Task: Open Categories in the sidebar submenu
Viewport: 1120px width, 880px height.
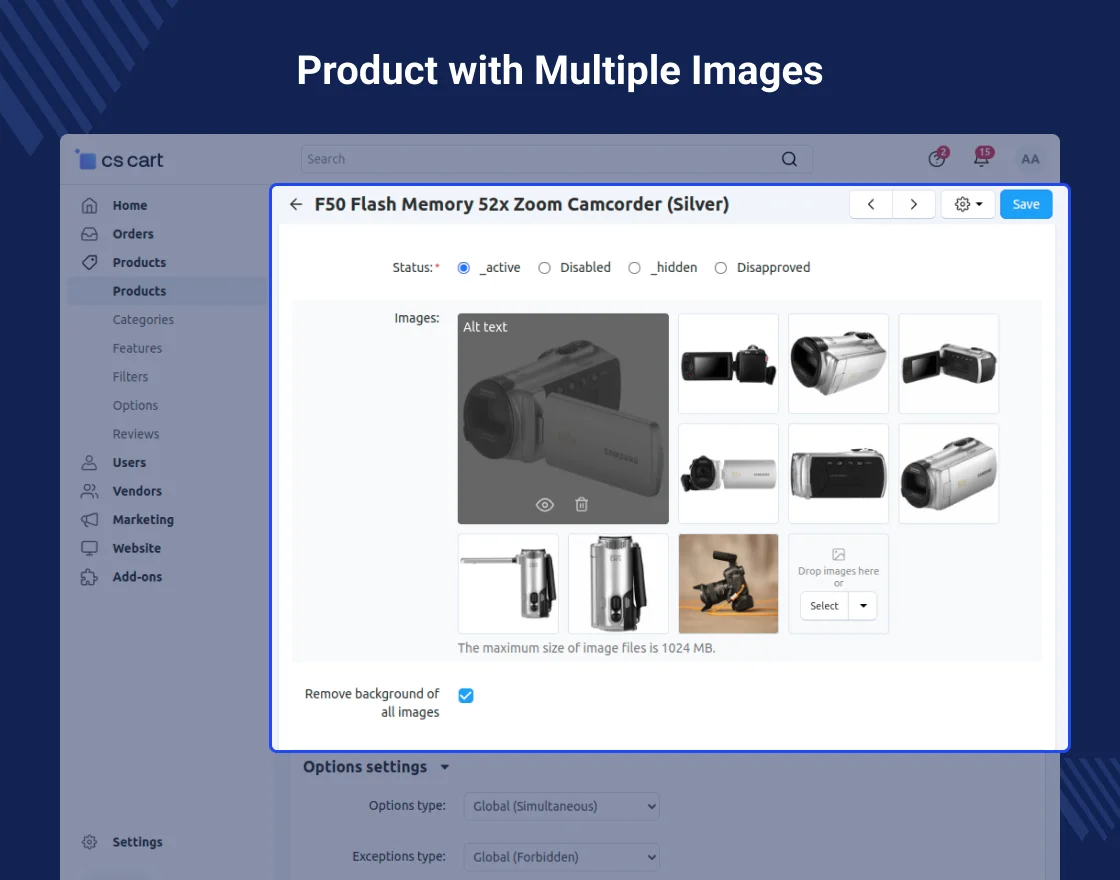Action: click(143, 320)
